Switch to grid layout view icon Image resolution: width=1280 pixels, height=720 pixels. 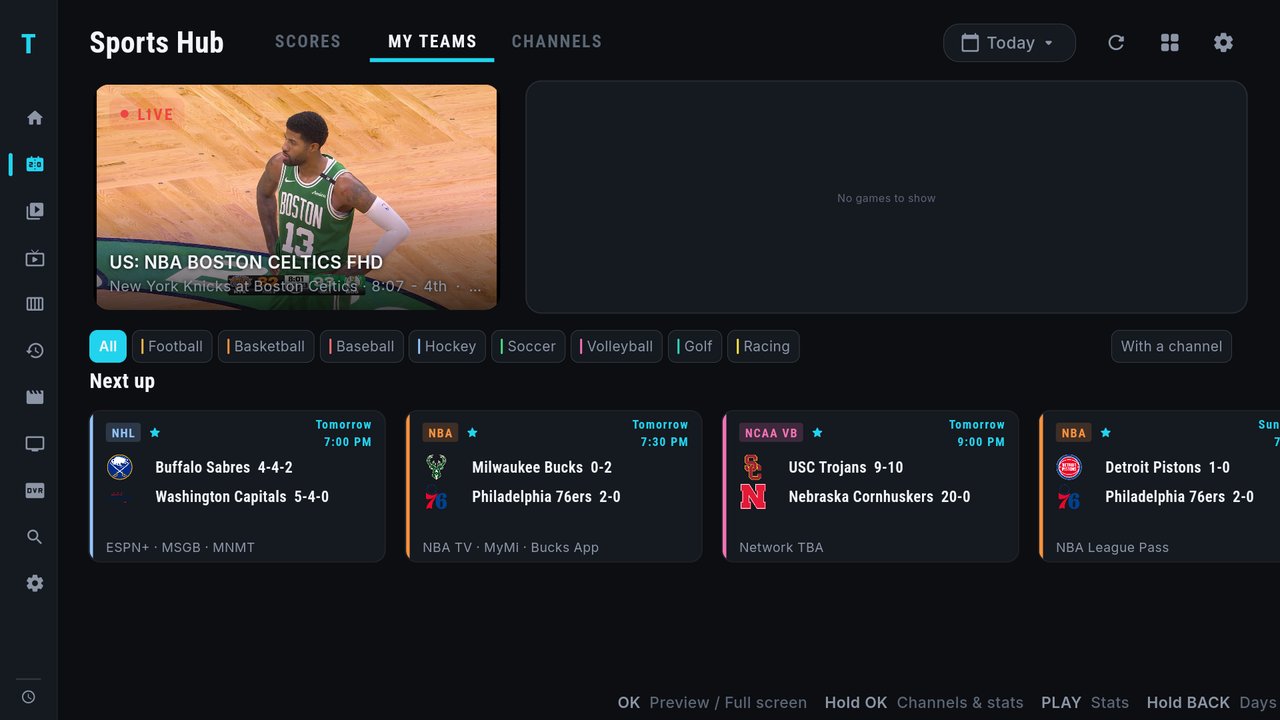1170,43
